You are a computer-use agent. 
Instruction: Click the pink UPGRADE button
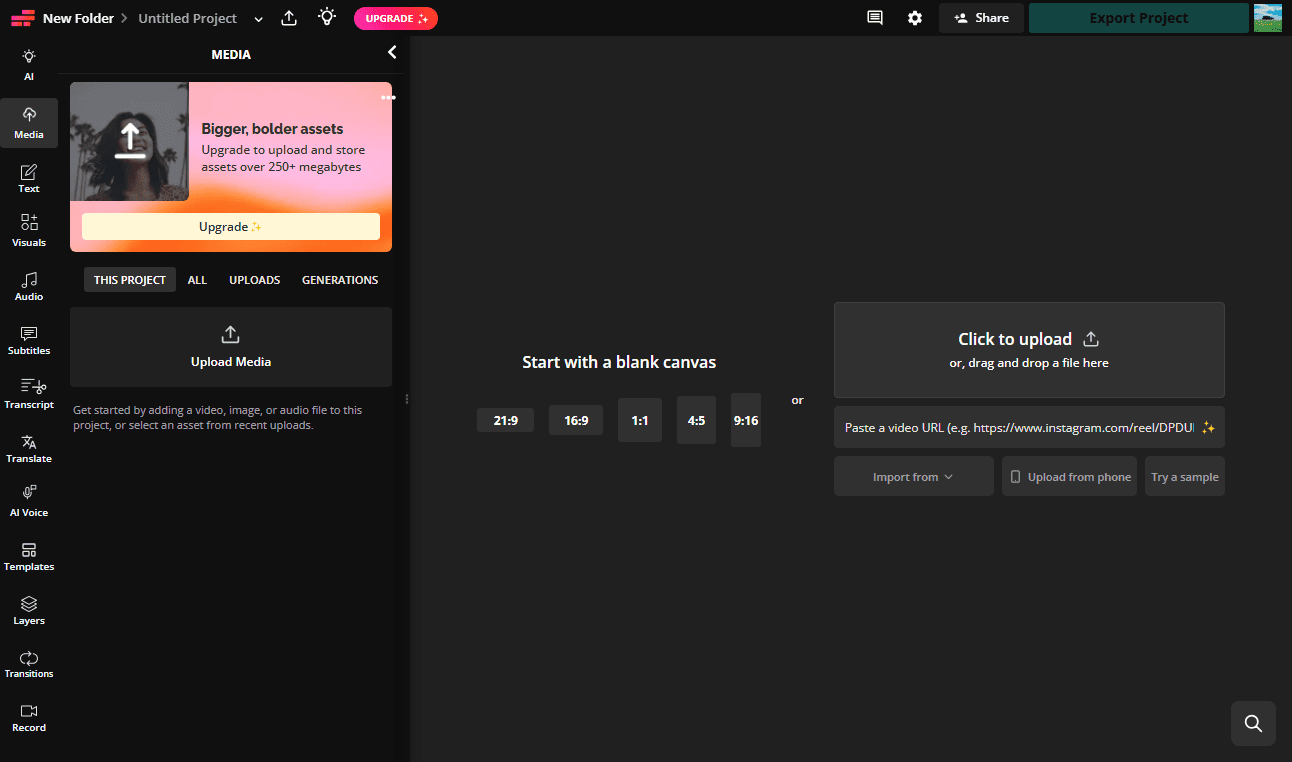[396, 18]
